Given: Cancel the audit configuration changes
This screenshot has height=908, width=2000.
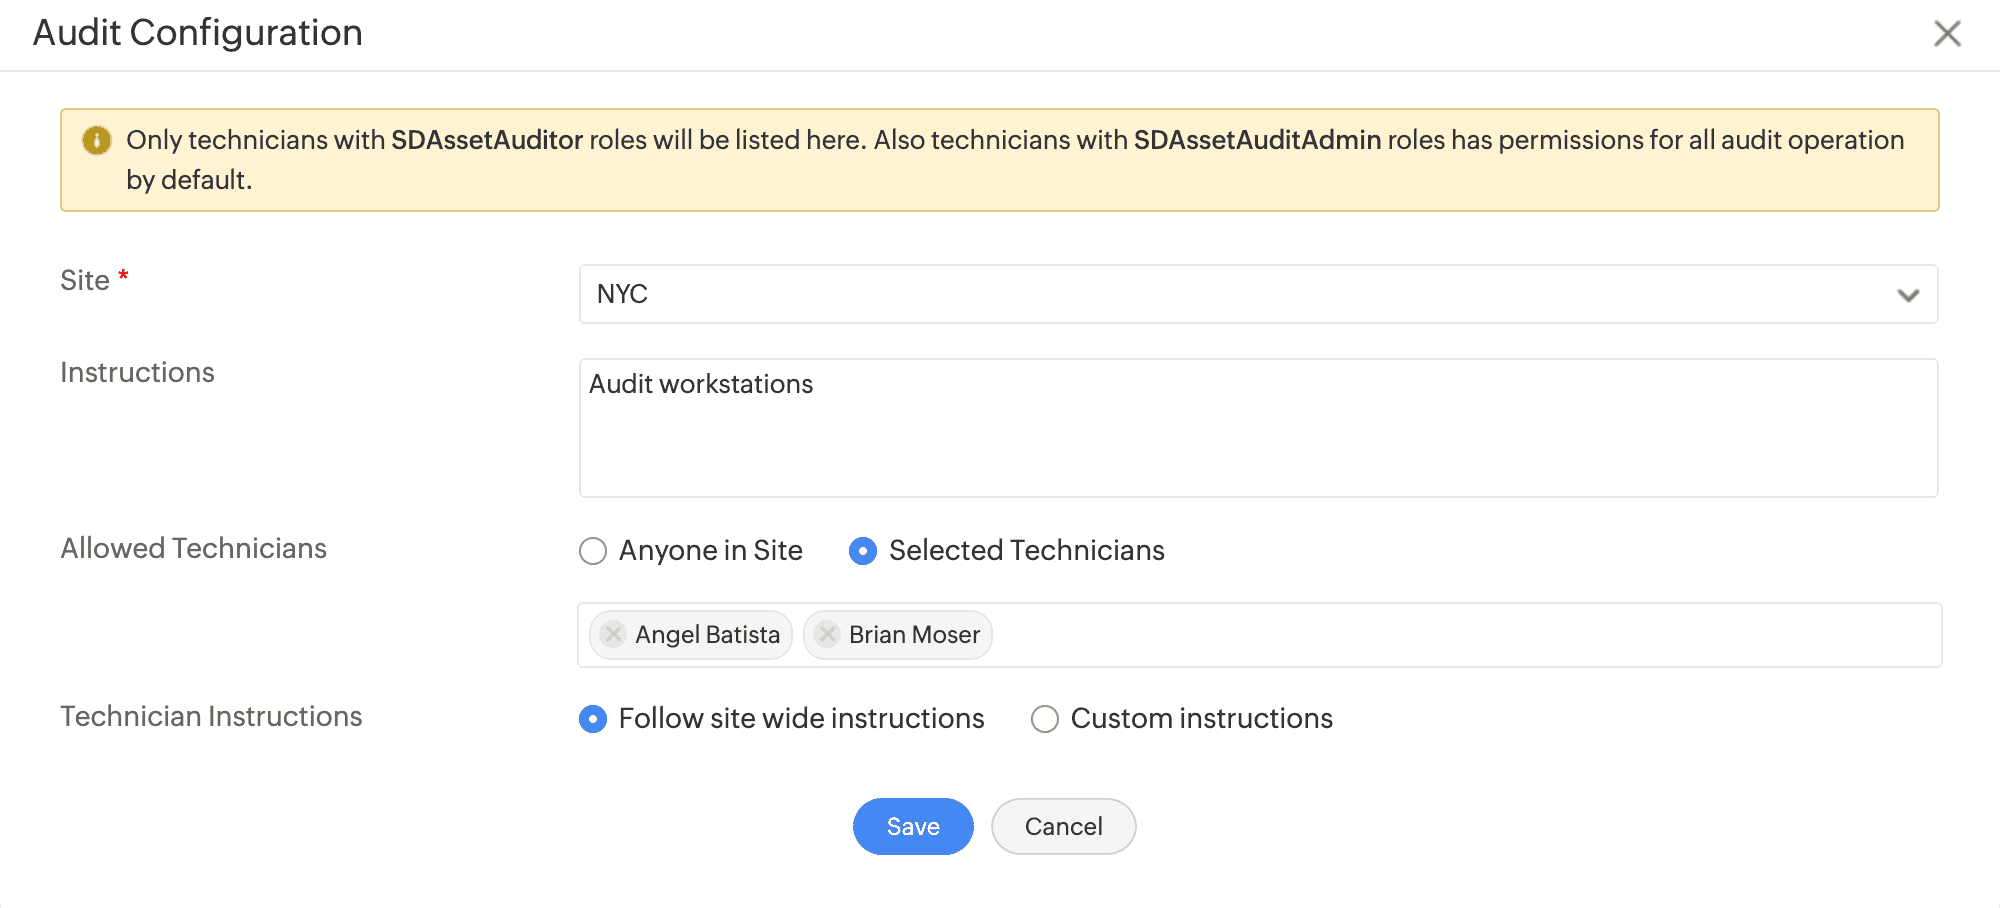Looking at the screenshot, I should 1063,826.
